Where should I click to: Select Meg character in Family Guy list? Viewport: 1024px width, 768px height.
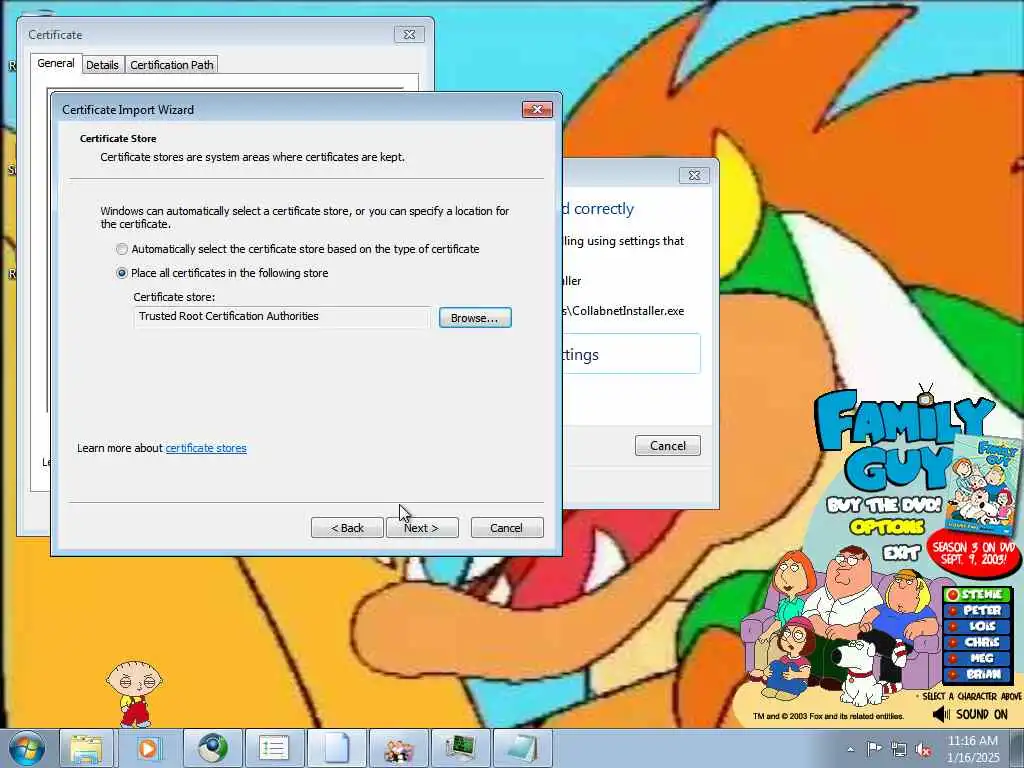977,658
